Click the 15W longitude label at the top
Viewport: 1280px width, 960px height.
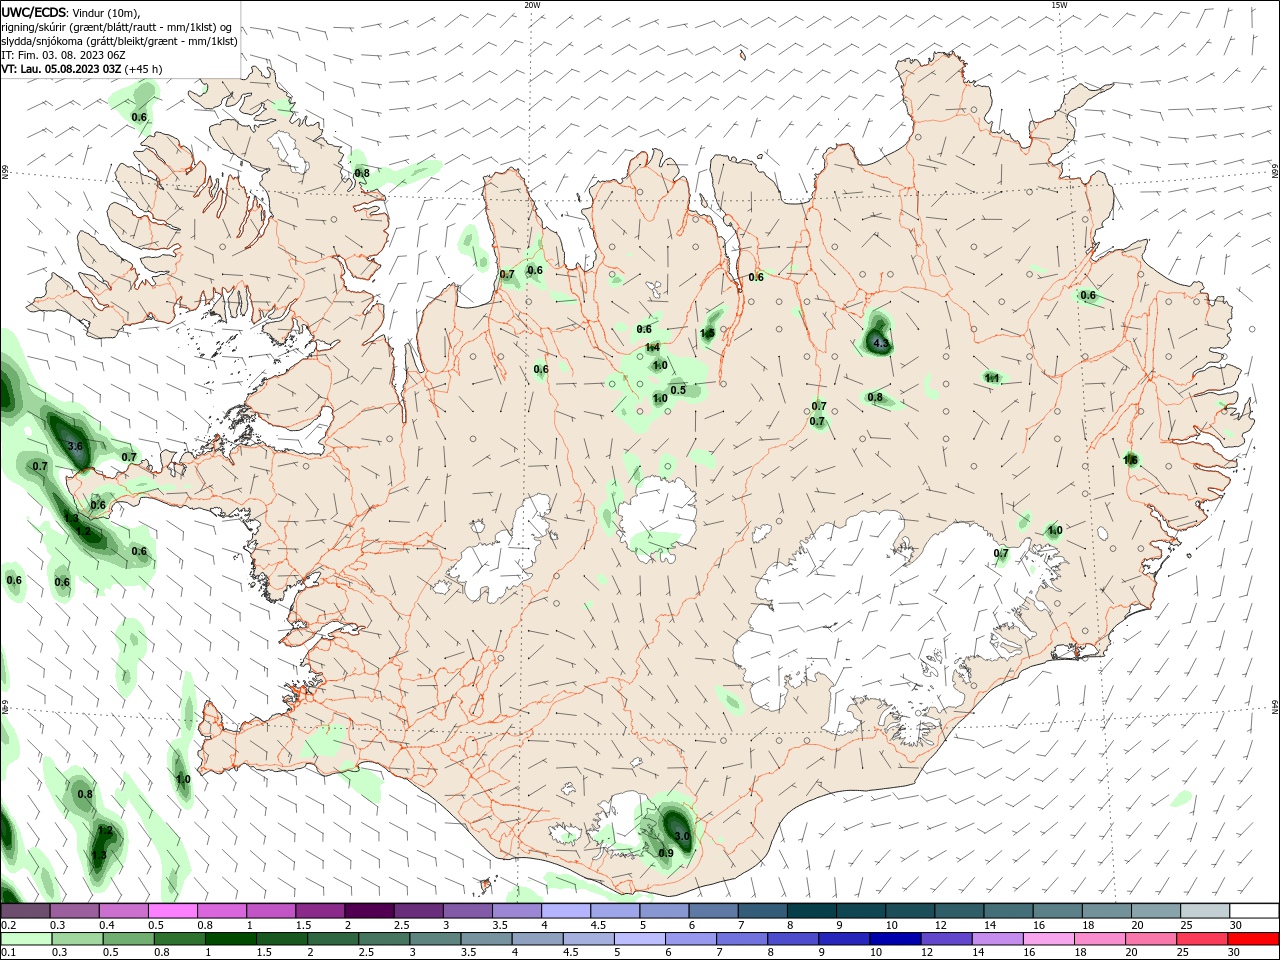click(x=1059, y=5)
